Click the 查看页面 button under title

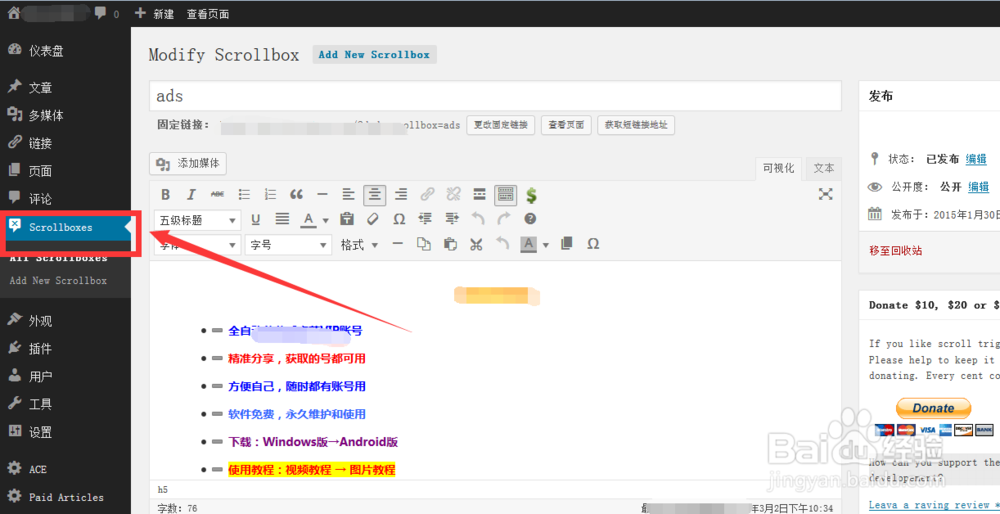566,125
